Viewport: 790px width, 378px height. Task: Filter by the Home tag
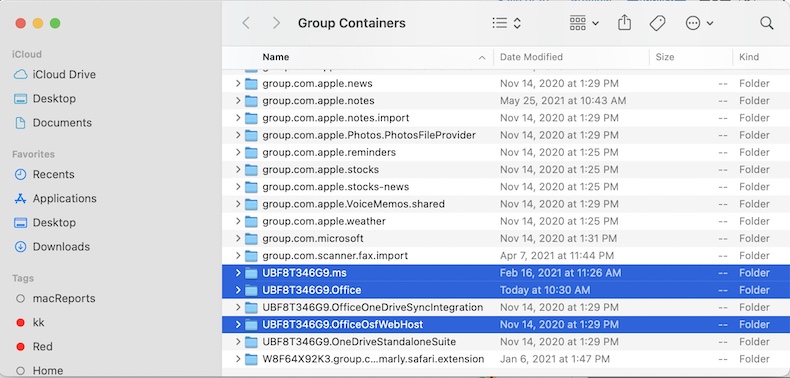coord(39,370)
